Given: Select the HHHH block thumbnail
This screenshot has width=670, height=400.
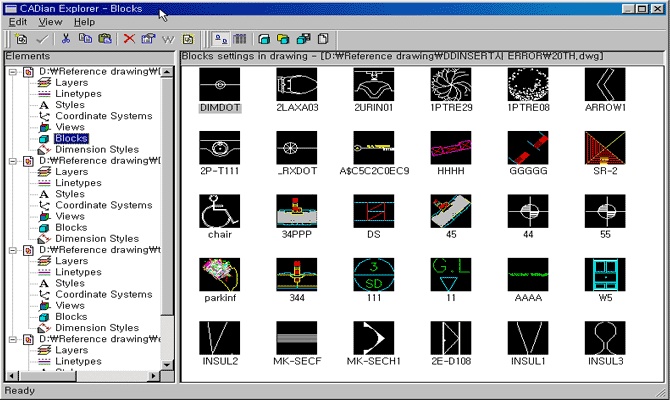Looking at the screenshot, I should tap(451, 148).
